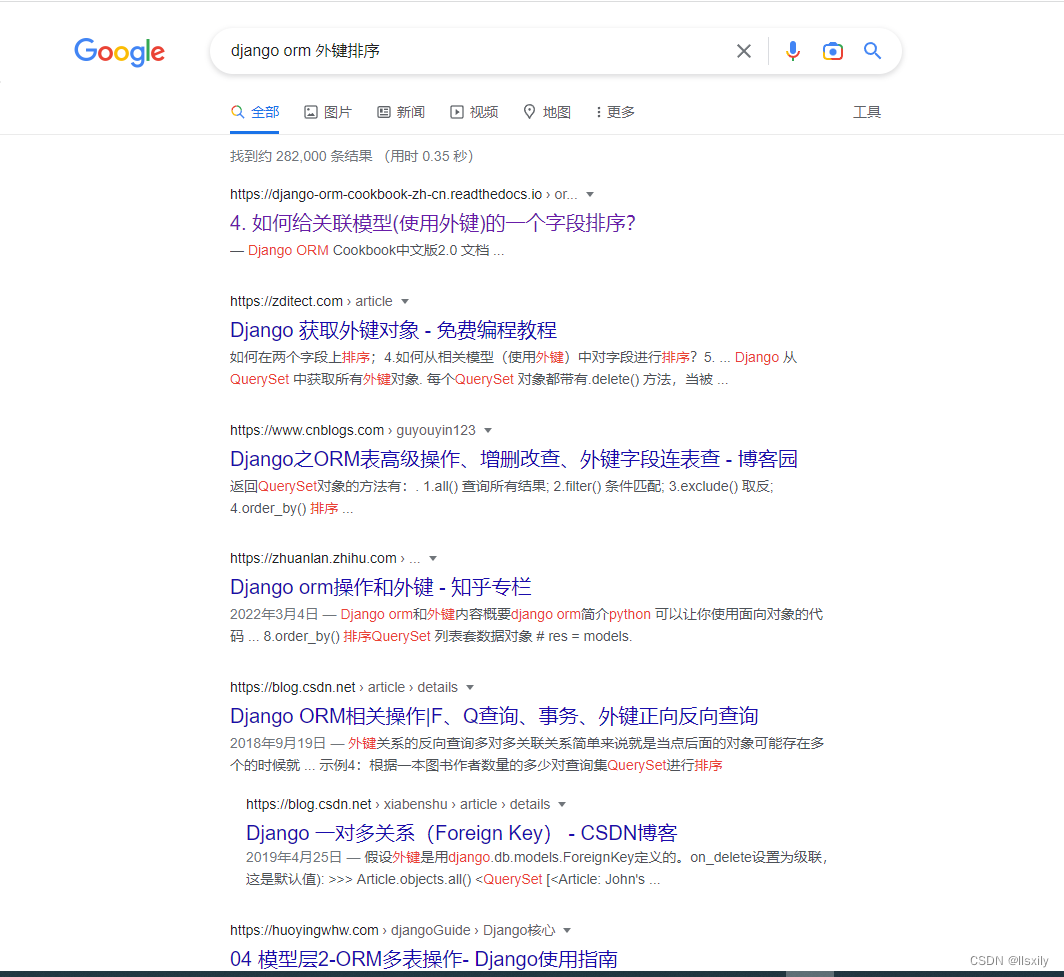Click the result count text 找到约 282,000 条结果
Screen dimensions: 1064x977
click(301, 156)
